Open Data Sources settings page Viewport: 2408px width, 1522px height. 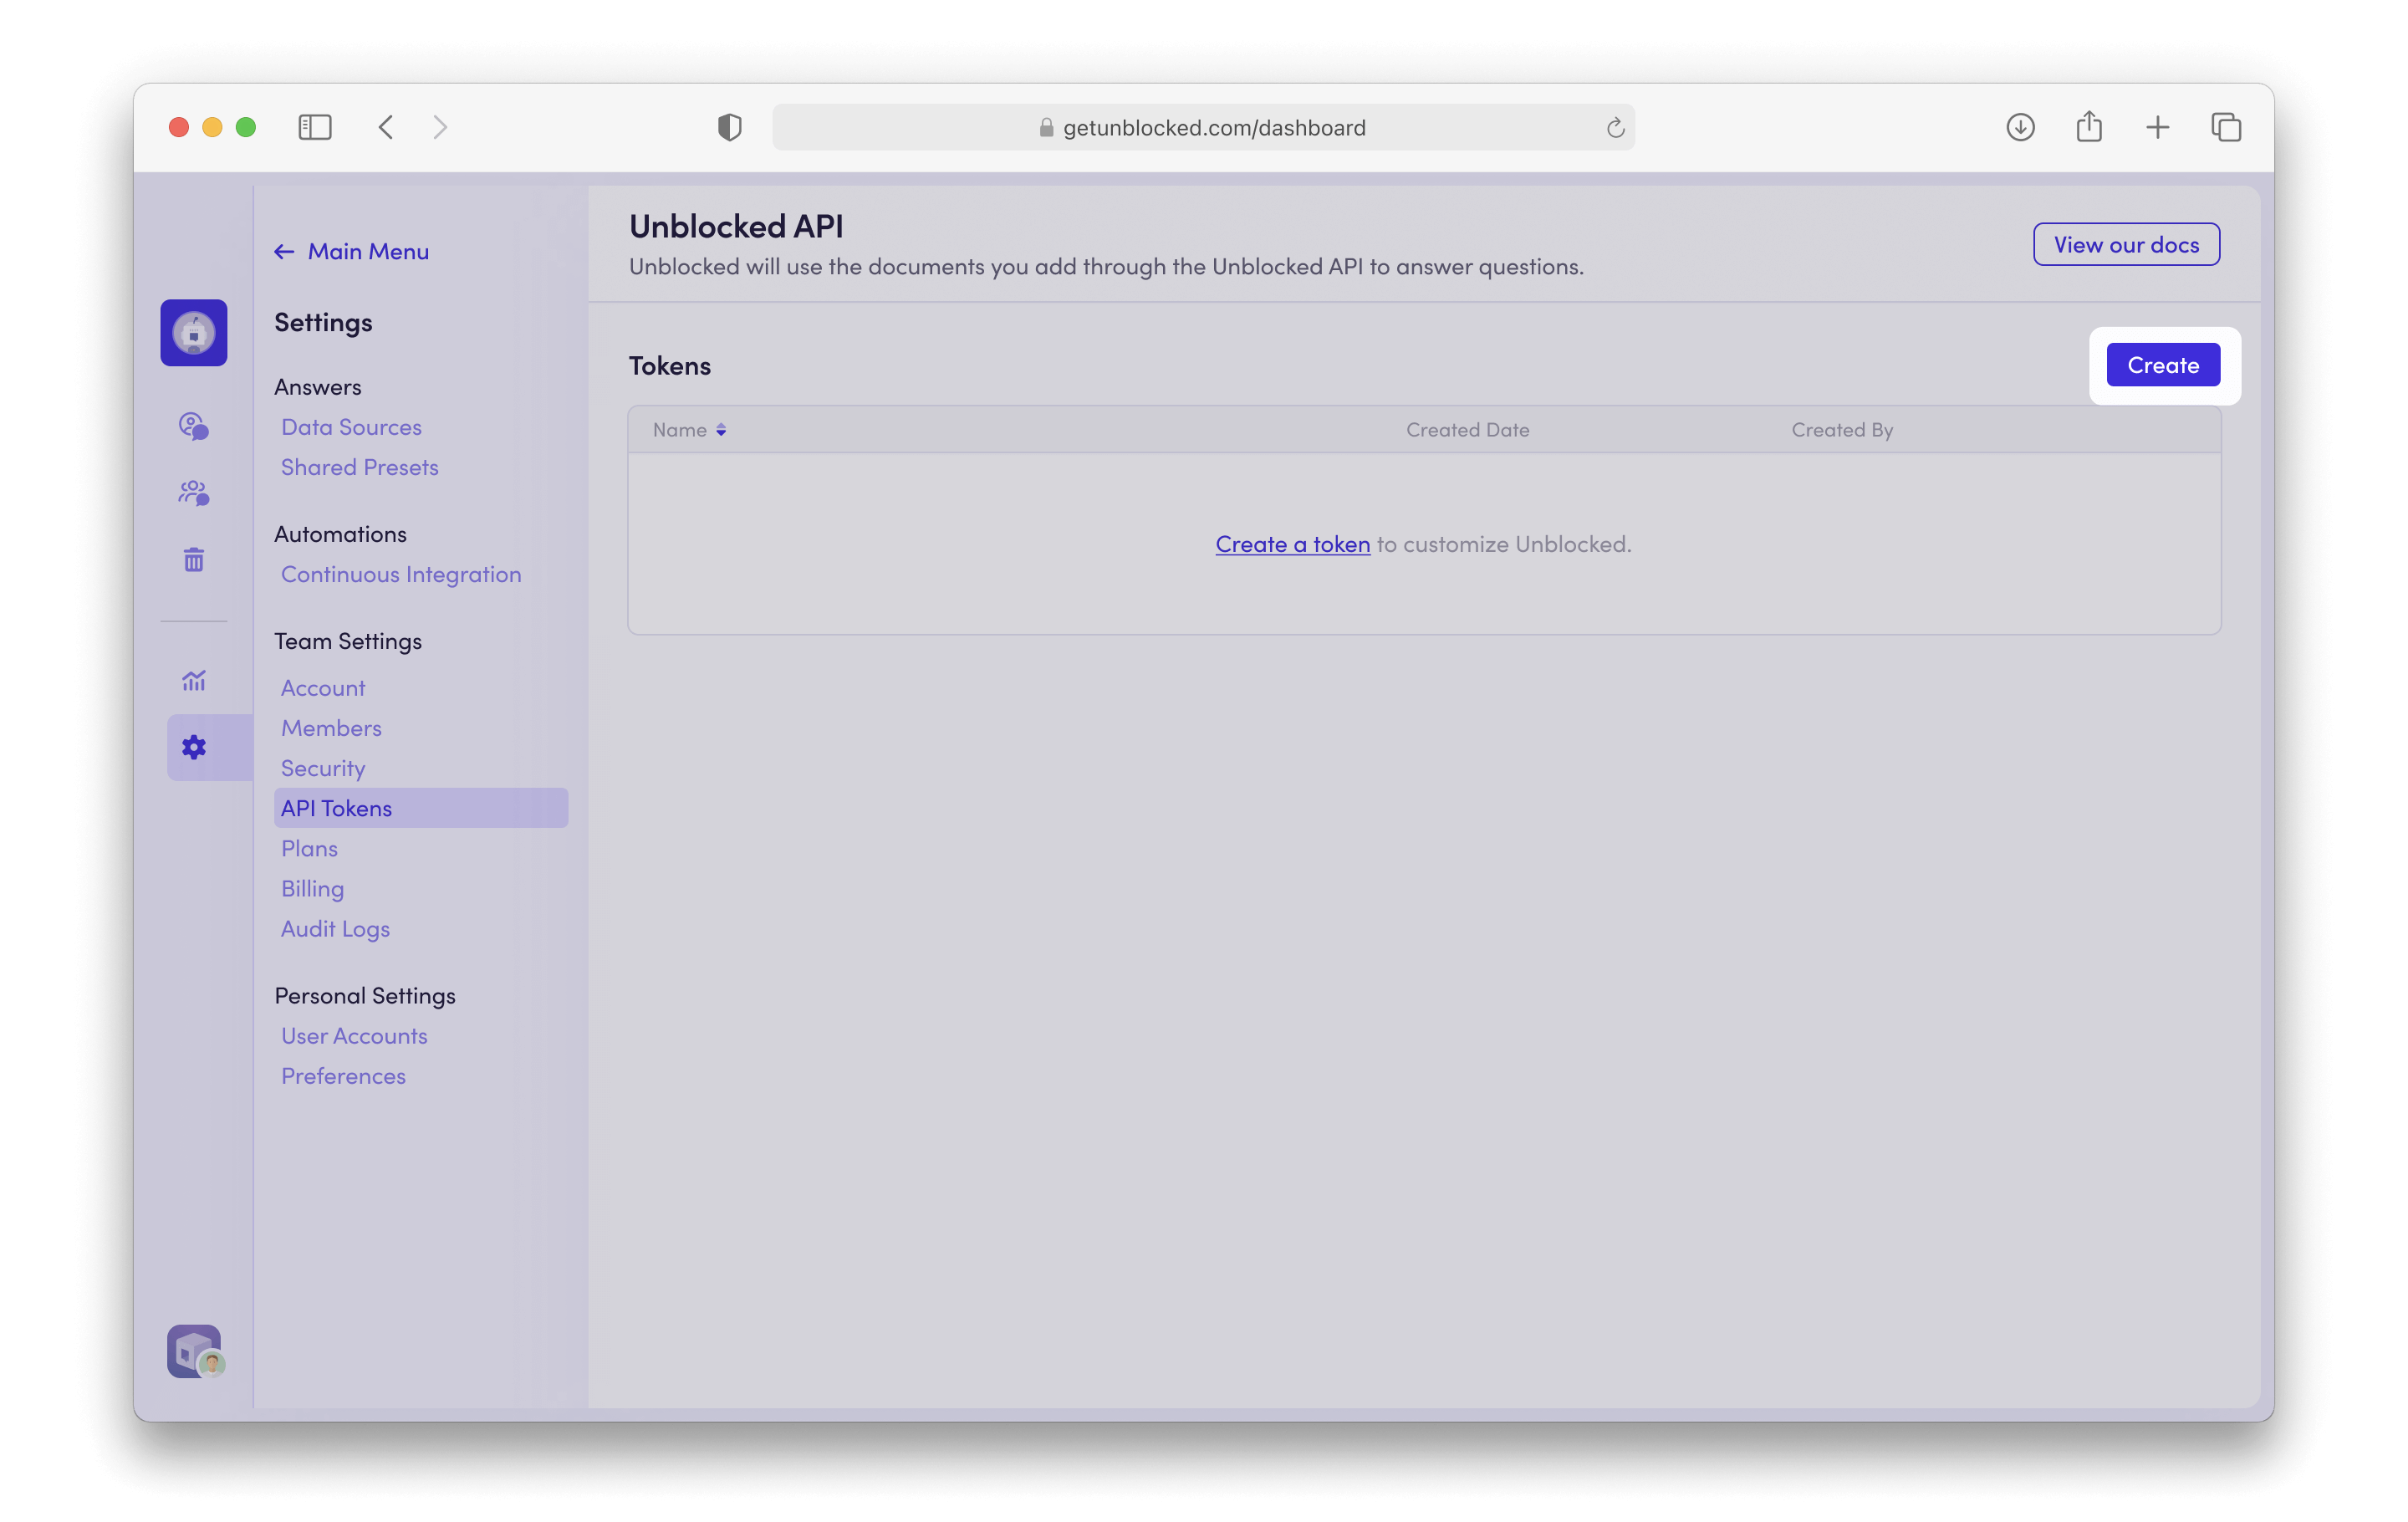click(x=351, y=427)
